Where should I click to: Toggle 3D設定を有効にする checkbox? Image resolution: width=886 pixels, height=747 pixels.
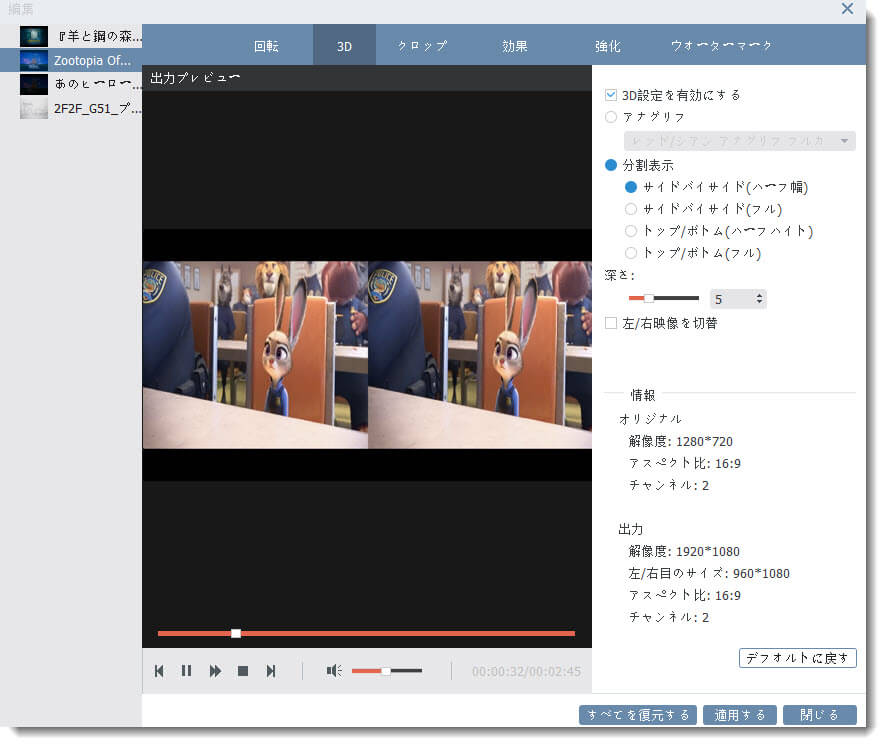pyautogui.click(x=611, y=95)
